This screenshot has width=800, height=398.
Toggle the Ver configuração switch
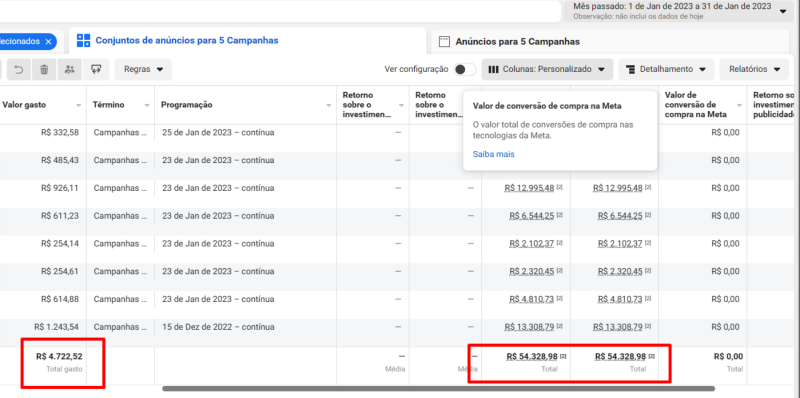[x=465, y=69]
